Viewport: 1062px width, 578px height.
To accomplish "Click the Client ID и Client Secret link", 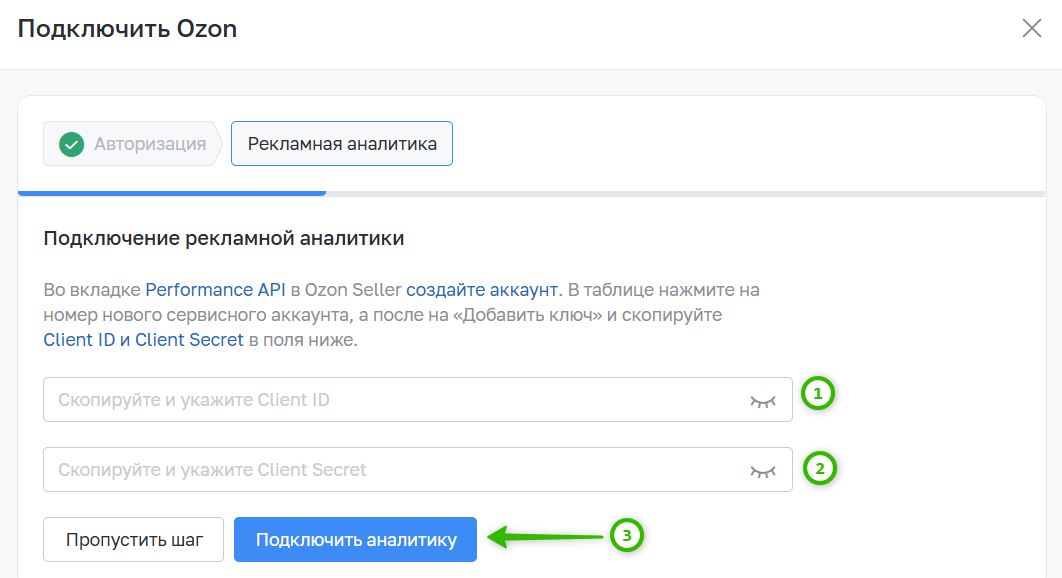I will pyautogui.click(x=143, y=339).
